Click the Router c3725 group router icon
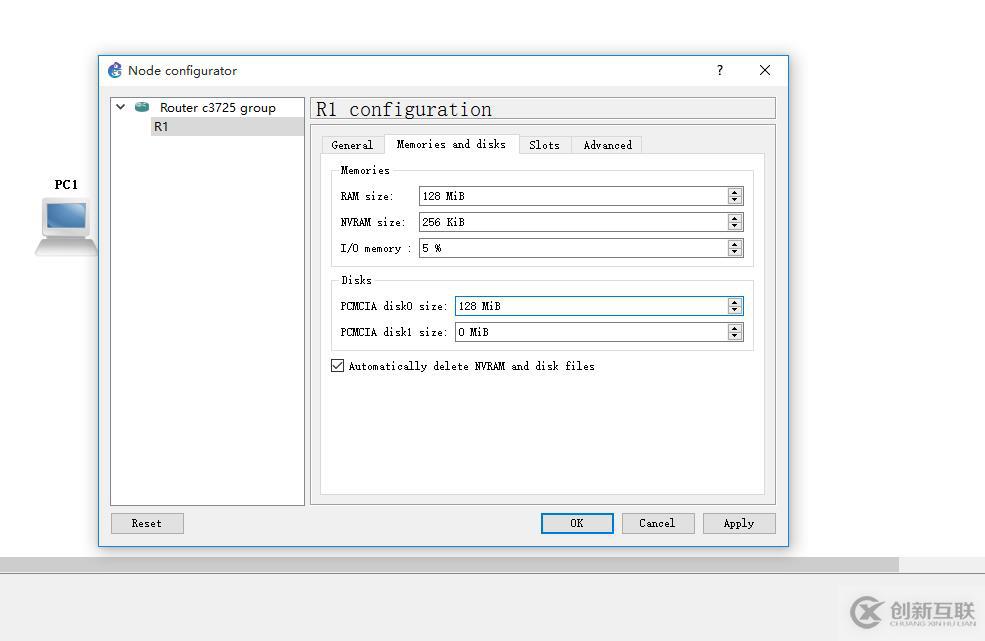 coord(142,107)
